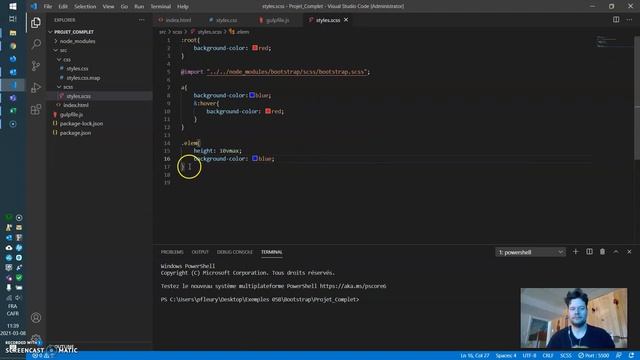
Task: Click CRLF line ending selector
Action: click(x=548, y=356)
